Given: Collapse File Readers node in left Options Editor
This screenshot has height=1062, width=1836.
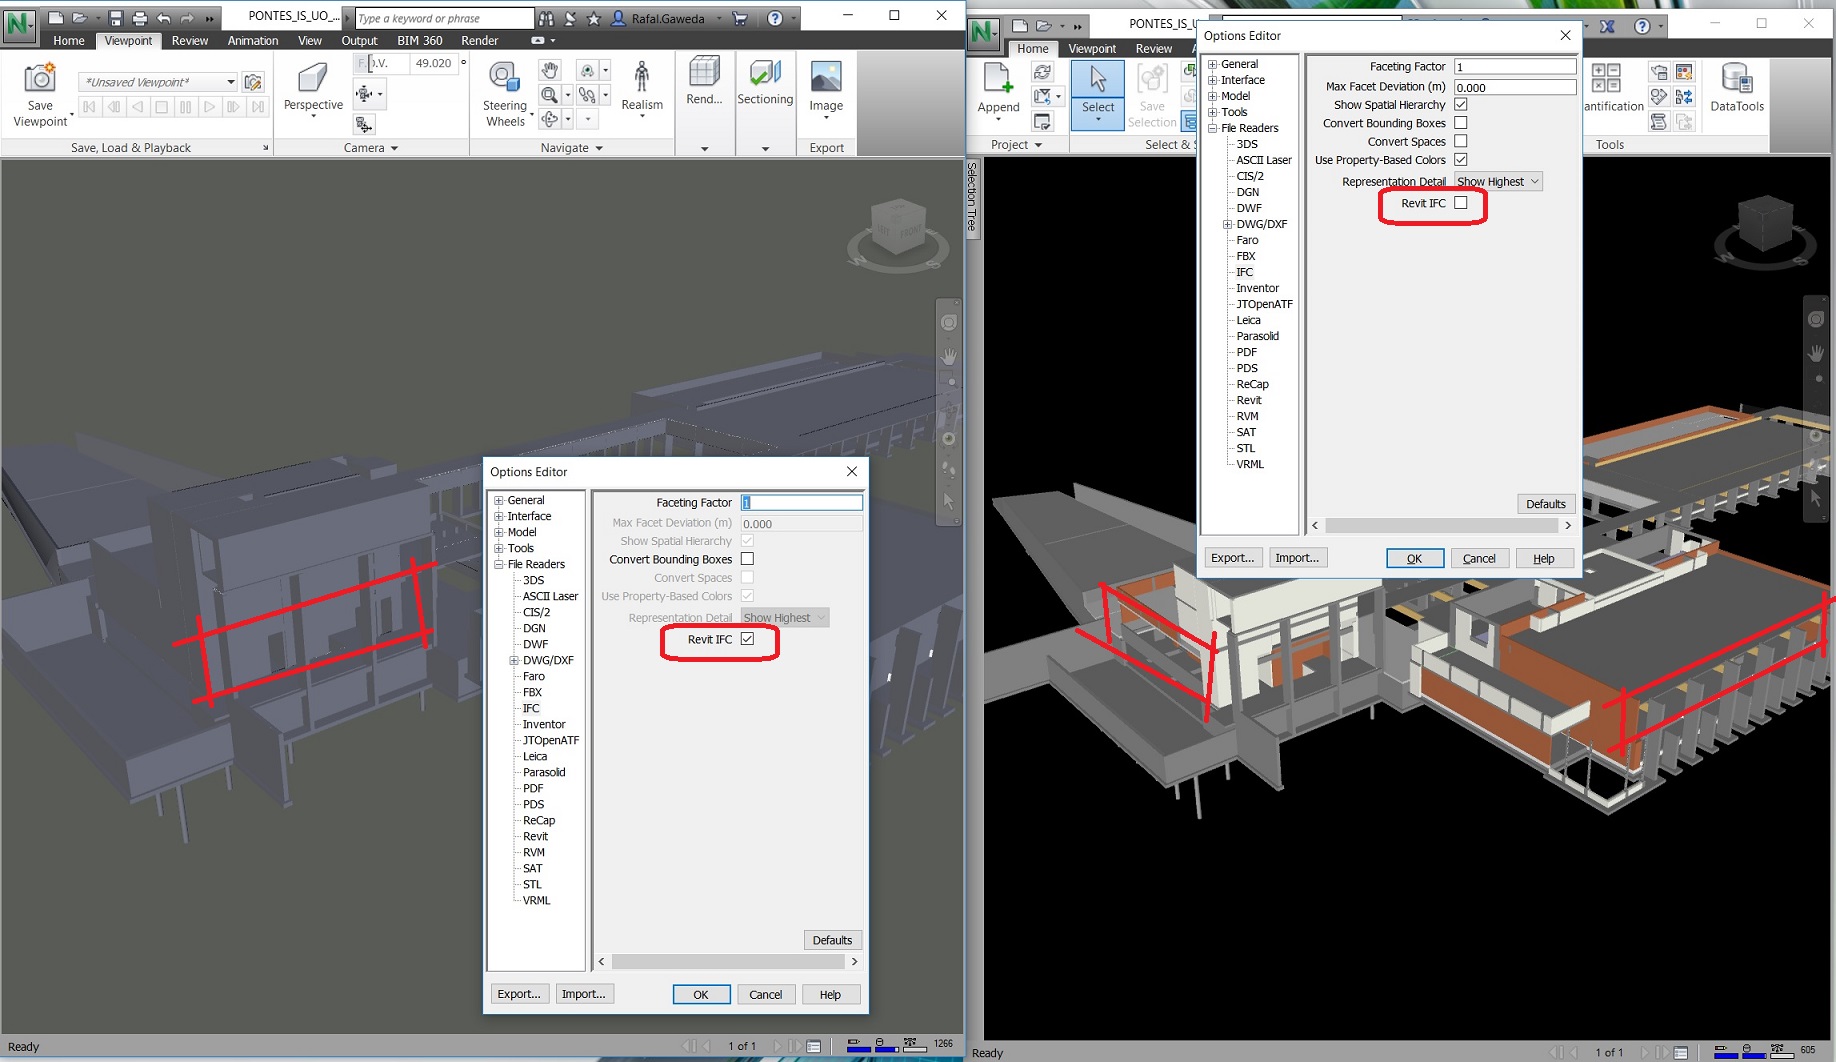Looking at the screenshot, I should (499, 564).
